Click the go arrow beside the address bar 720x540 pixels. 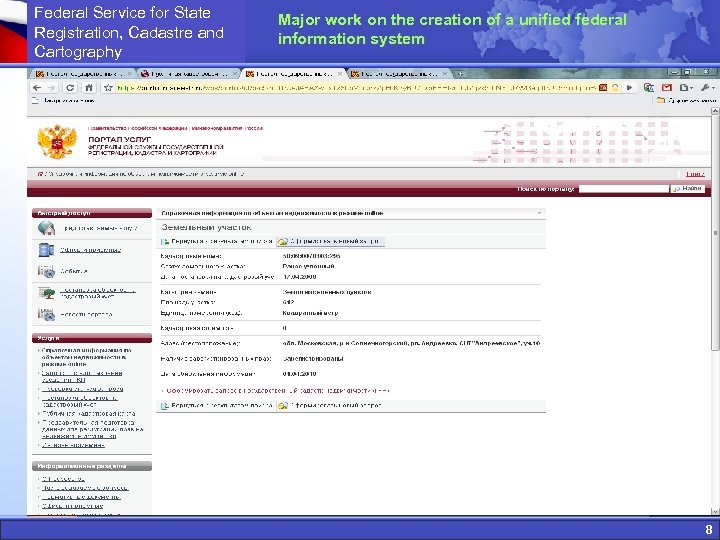point(630,87)
